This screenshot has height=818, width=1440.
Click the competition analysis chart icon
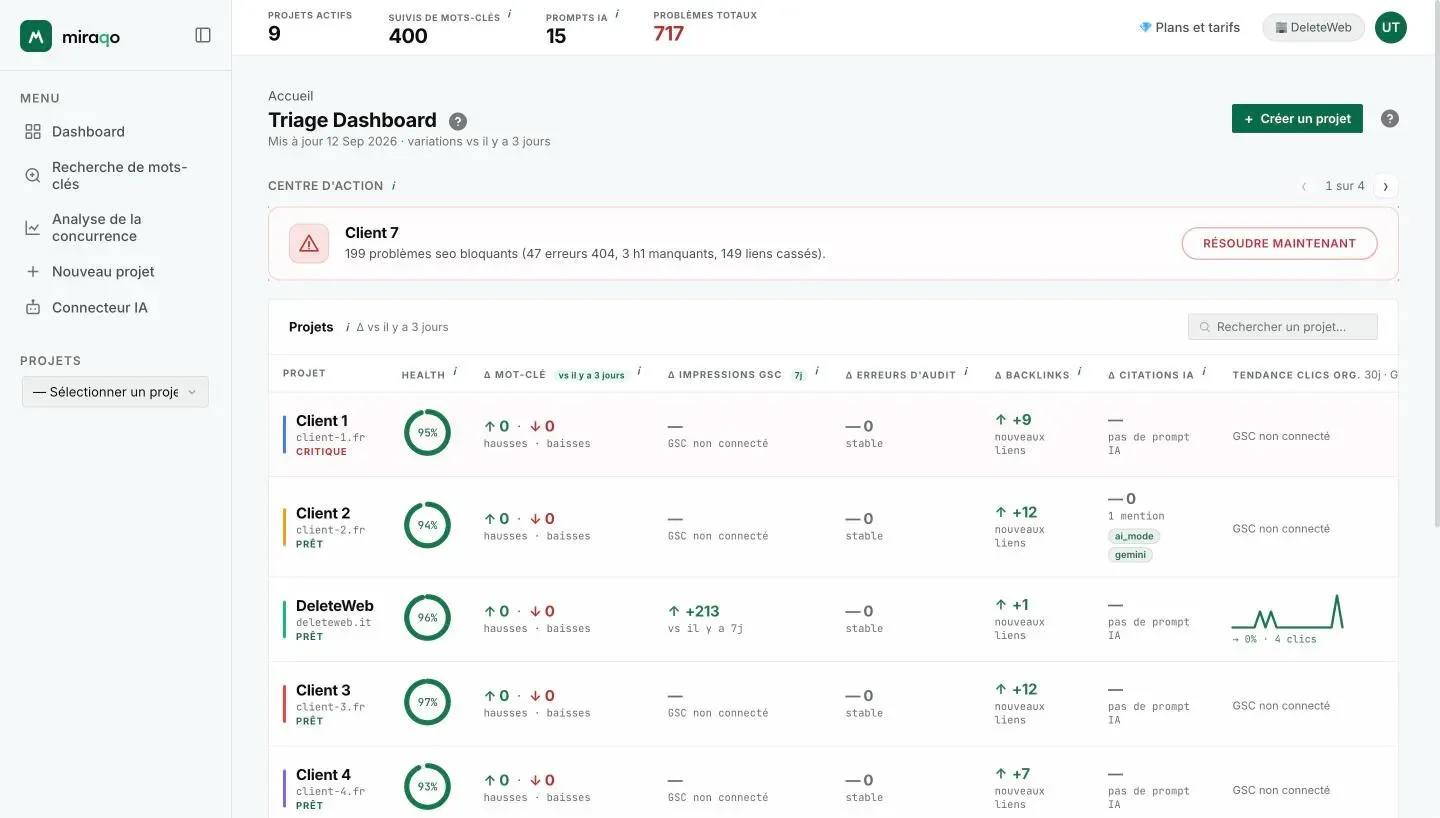(33, 228)
